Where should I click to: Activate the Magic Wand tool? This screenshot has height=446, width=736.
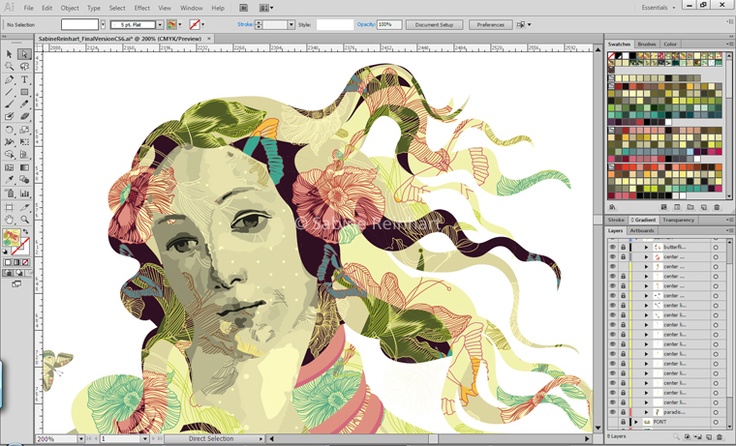coord(9,66)
